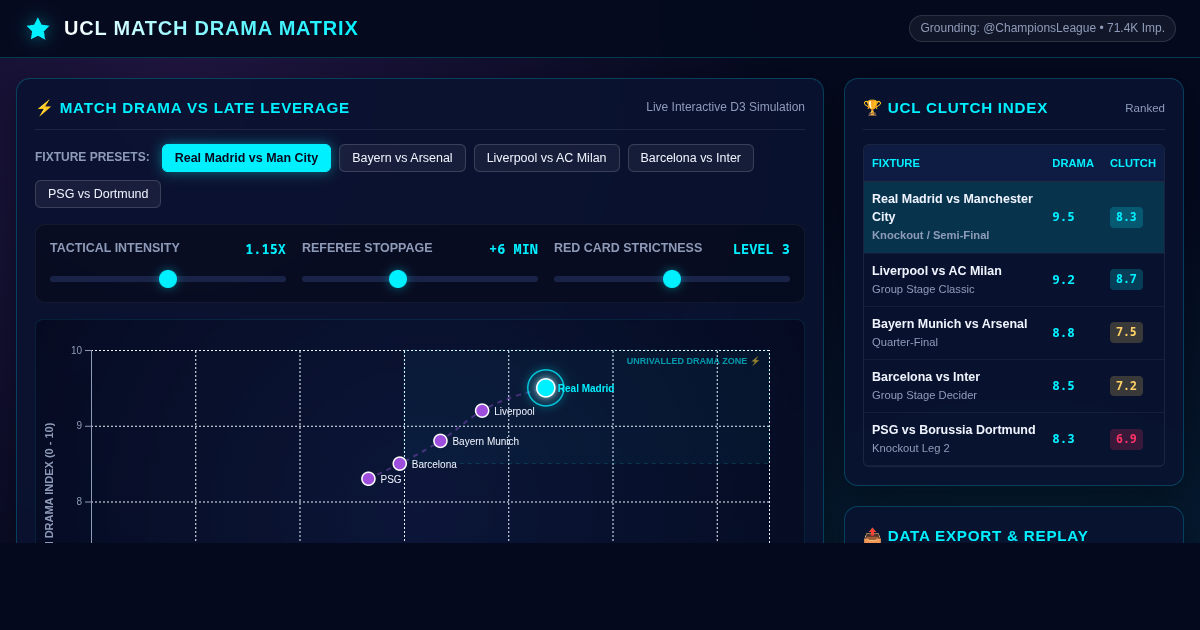Select Barcelona vs Inter table row
This screenshot has height=630, width=1200.
1014,386
